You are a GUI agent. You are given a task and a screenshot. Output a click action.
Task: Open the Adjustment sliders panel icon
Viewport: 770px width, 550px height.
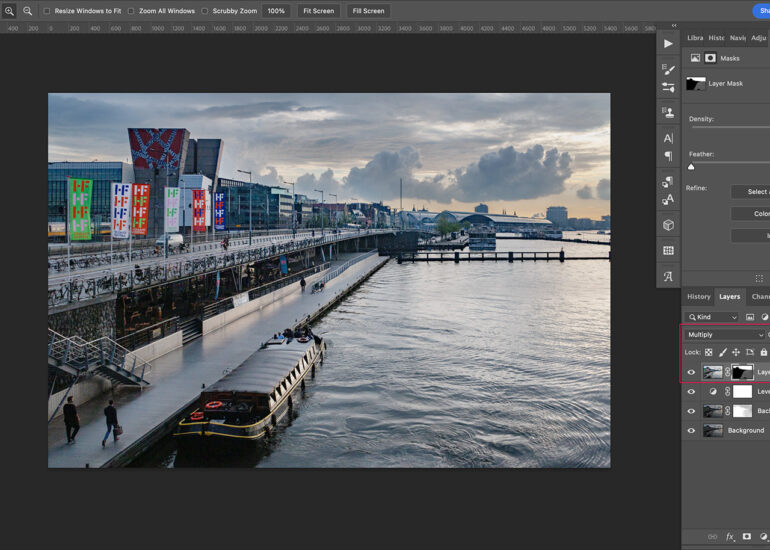tap(668, 88)
